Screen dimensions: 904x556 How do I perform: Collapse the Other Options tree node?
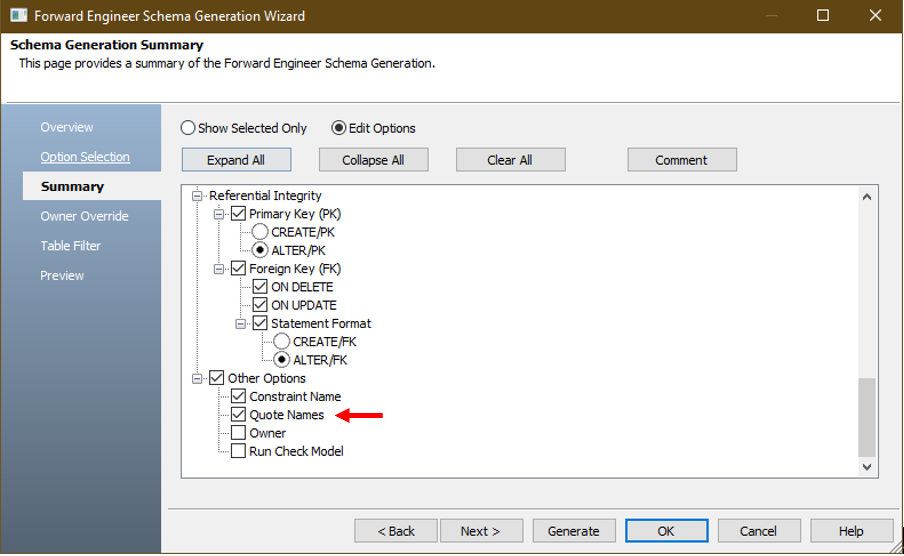[197, 378]
